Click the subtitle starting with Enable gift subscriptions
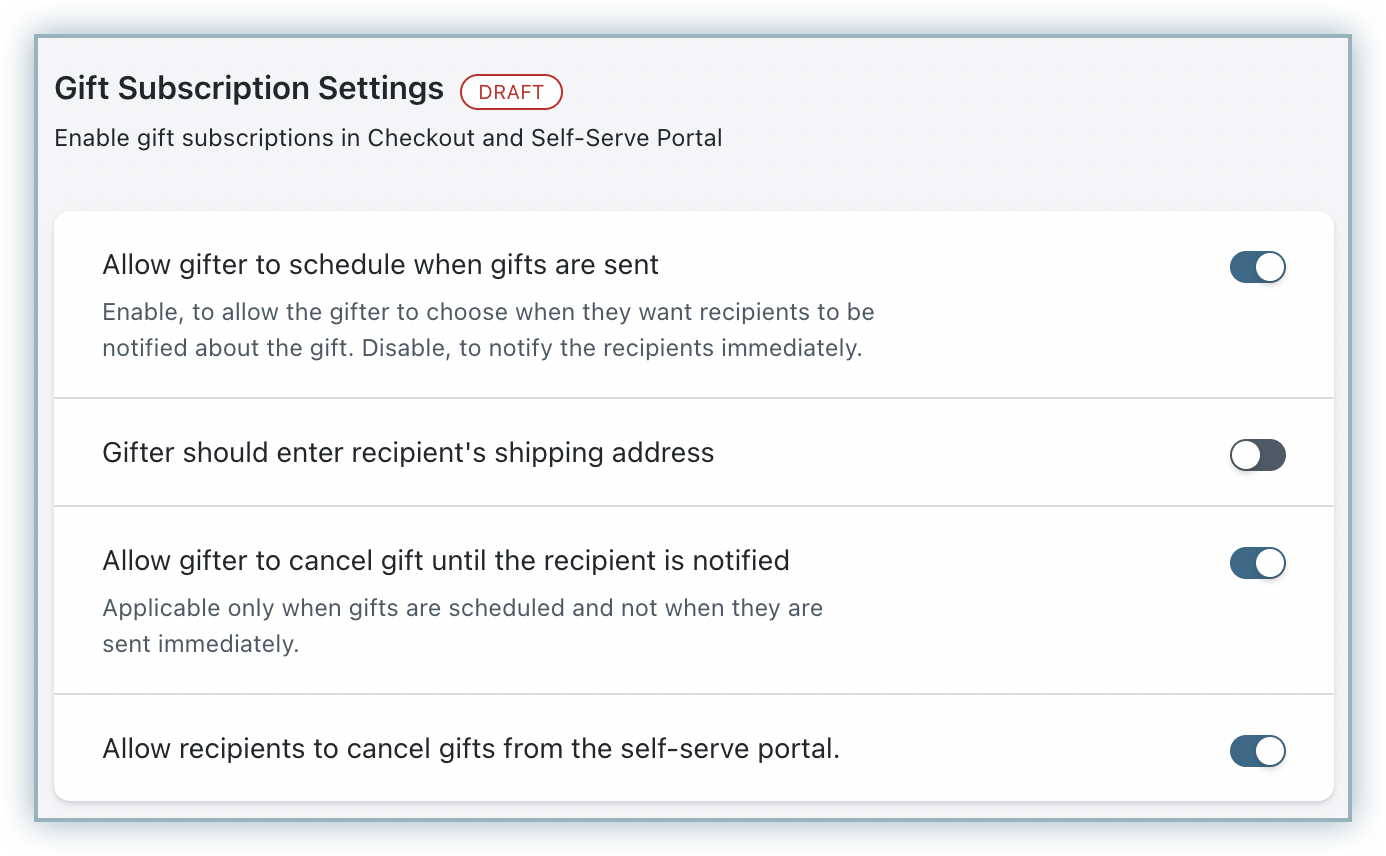Image resolution: width=1386 pixels, height=856 pixels. (388, 138)
